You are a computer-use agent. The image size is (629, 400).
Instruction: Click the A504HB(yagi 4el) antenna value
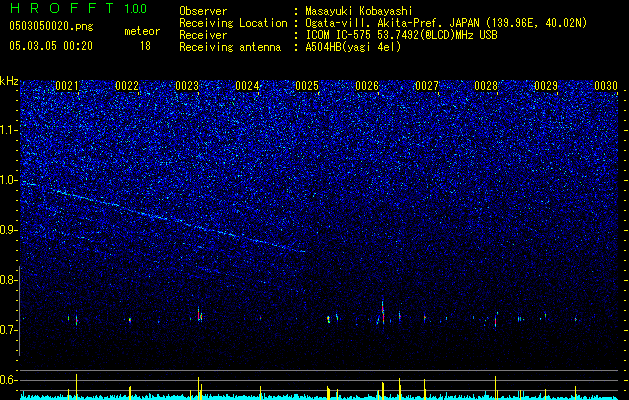(x=353, y=47)
